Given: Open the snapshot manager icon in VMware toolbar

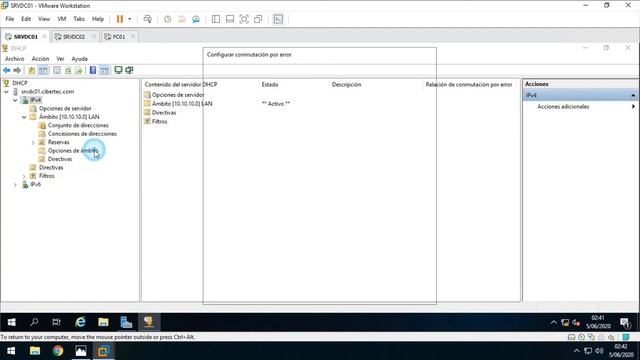Looking at the screenshot, I should point(196,19).
